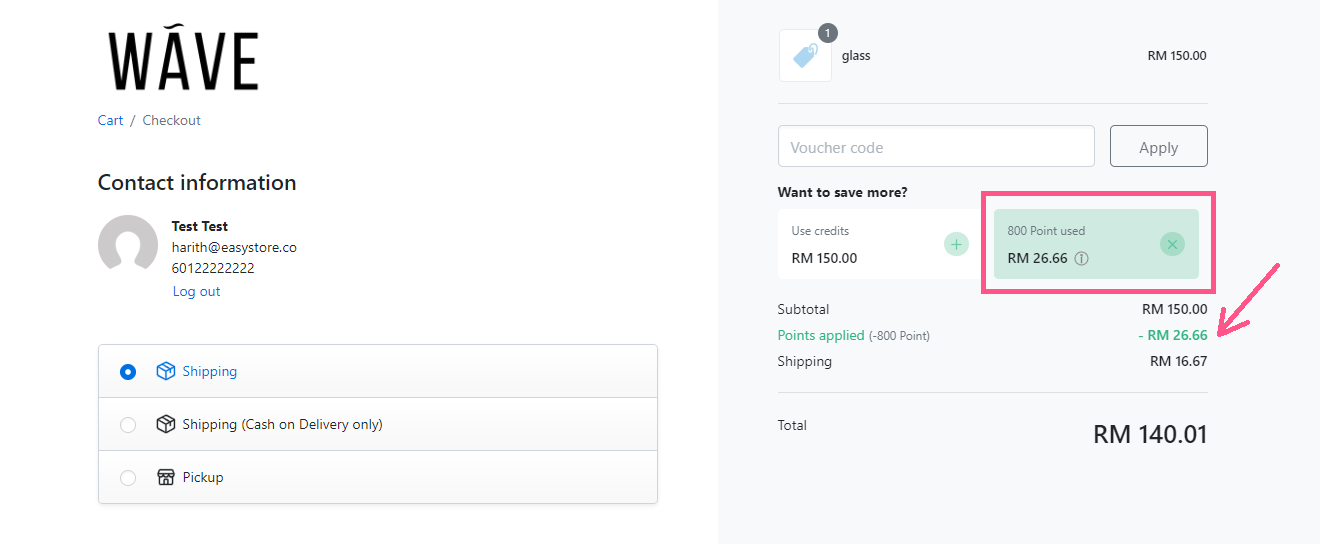Go back to Cart breadcrumb link
Screen dimensions: 1320x544
110,120
